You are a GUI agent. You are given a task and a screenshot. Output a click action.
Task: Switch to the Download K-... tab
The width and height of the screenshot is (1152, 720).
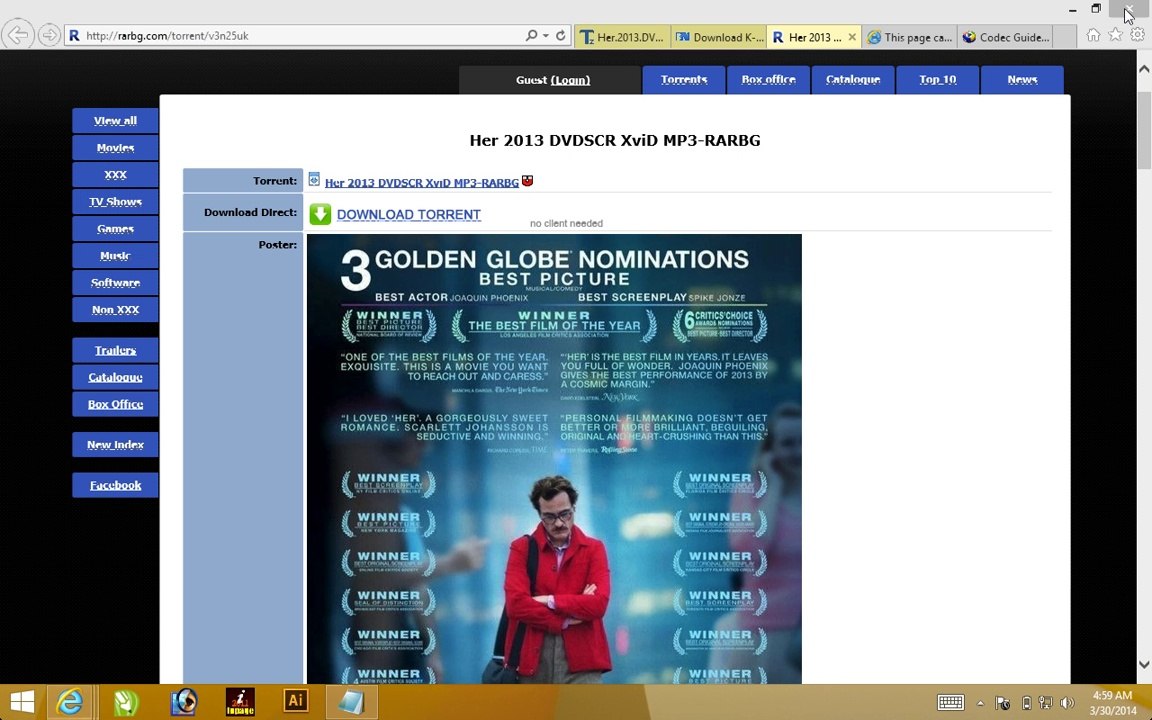[x=719, y=37]
